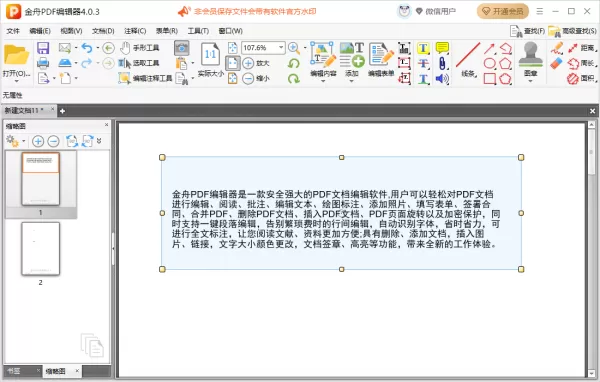Screen dimensions: 600x382
Task: Go to previous view green arrow
Action: pyautogui.click(x=109, y=48)
